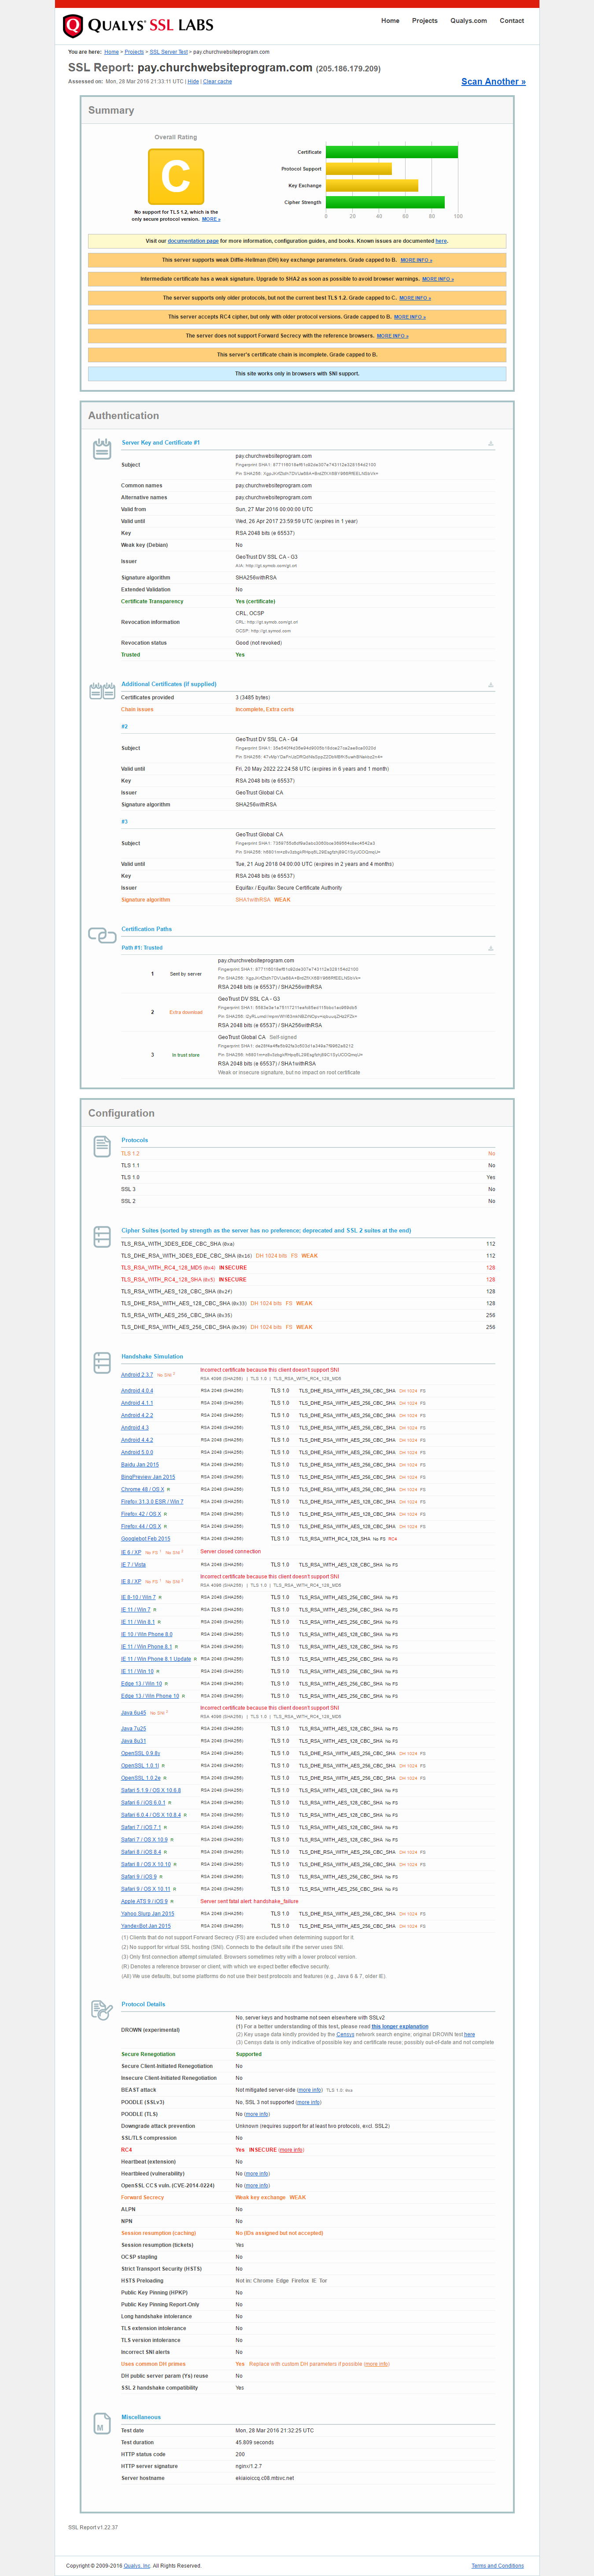Click the green Cipher Strength score bar
594x2576 pixels.
point(385,202)
